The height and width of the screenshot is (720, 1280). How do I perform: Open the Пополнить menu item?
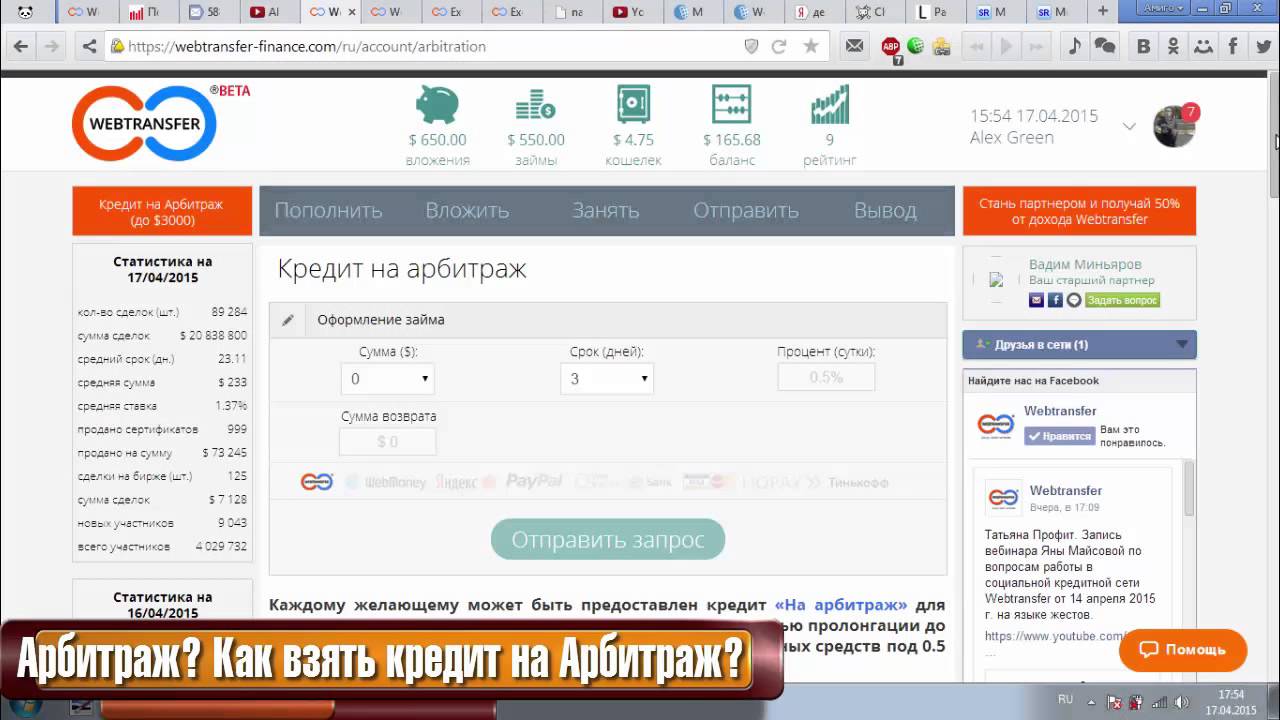328,211
